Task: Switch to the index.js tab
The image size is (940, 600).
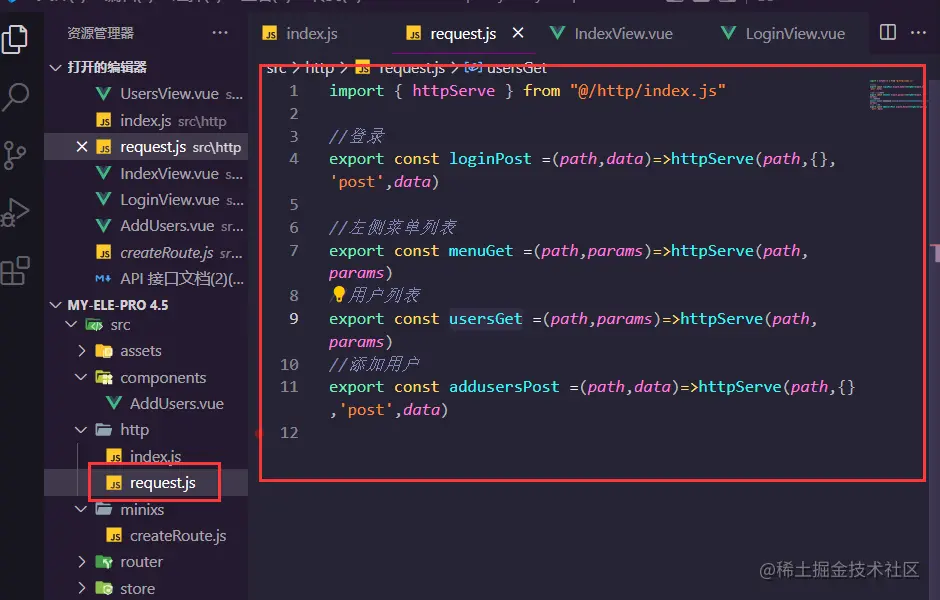Action: click(x=300, y=34)
